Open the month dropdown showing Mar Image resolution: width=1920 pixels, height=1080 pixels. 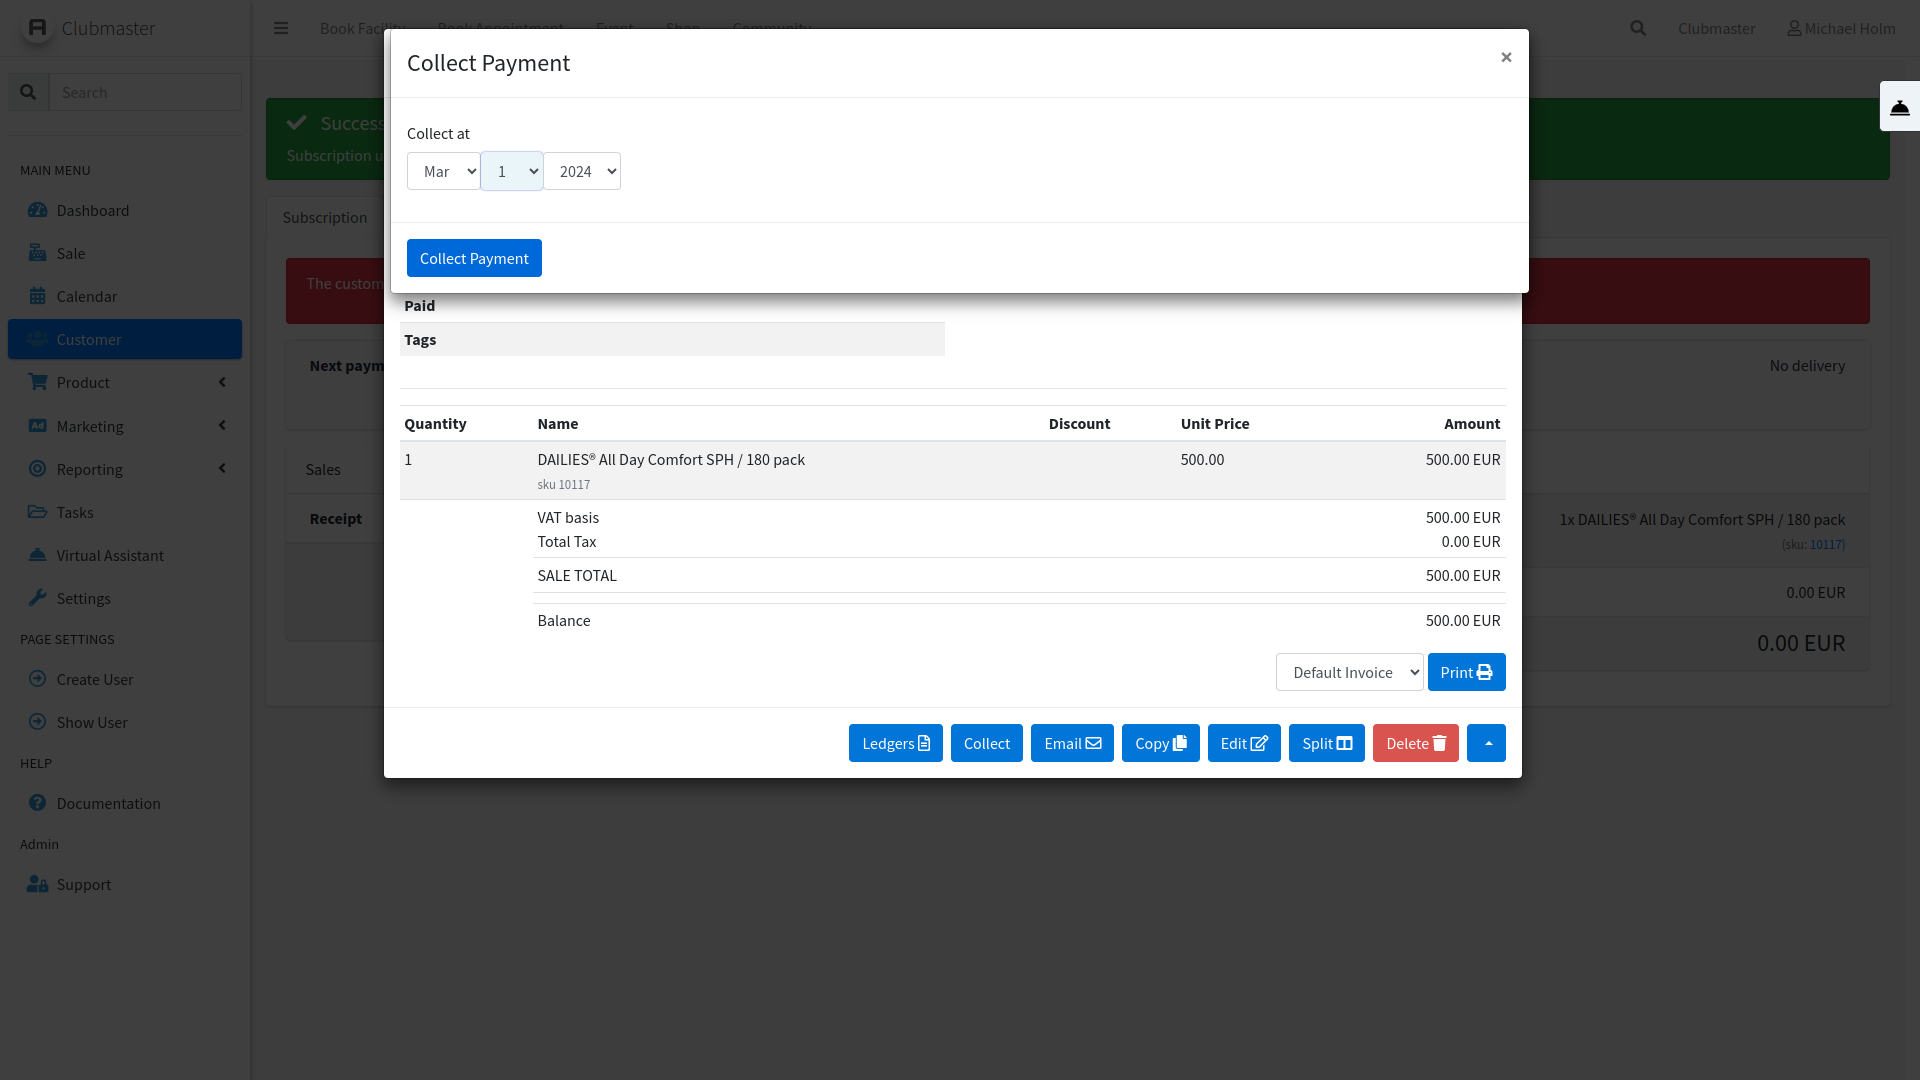coord(443,171)
